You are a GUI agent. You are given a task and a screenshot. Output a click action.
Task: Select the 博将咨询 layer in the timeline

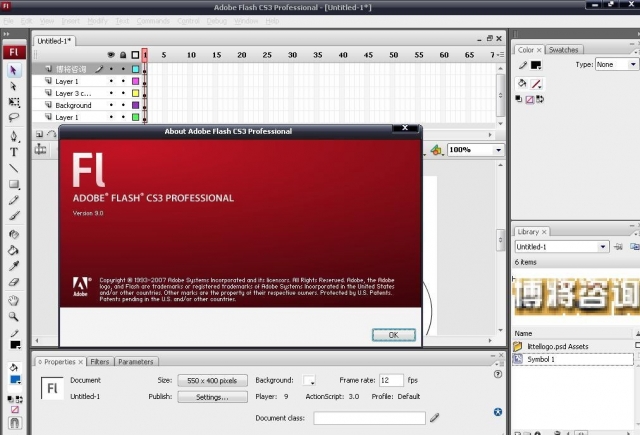[x=71, y=69]
